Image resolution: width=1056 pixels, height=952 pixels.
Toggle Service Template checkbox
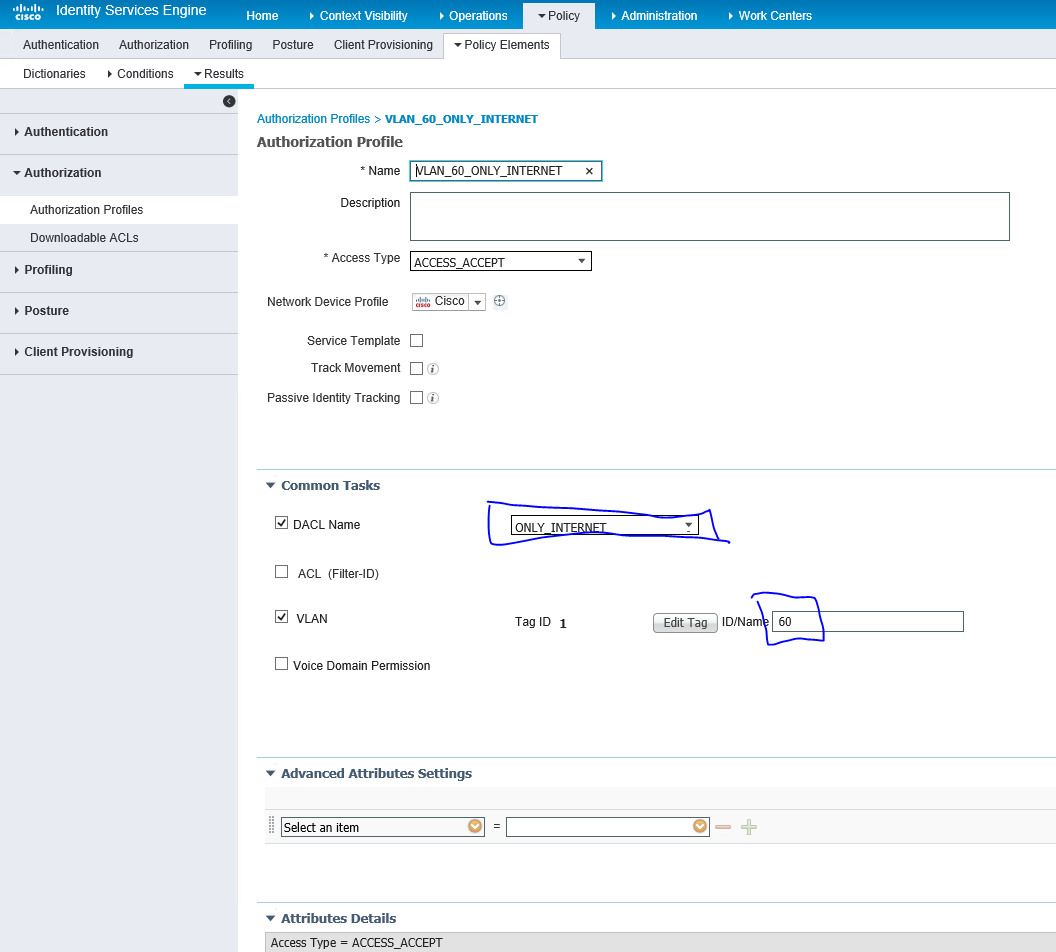point(416,341)
